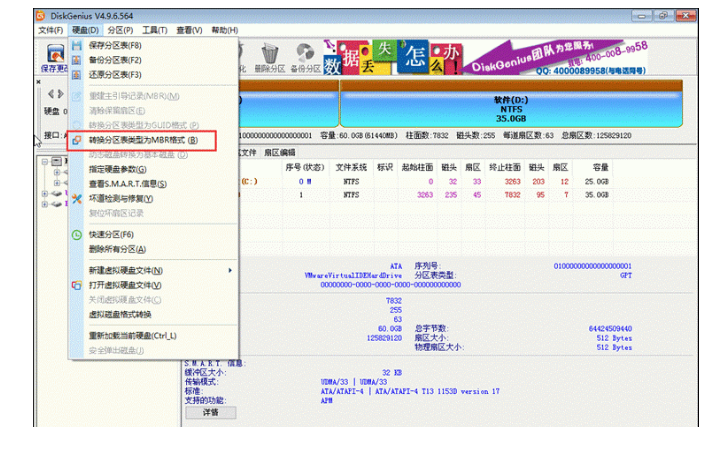Choose 备份分区表(F2) menu entry
717x451 pixels.
coord(115,60)
